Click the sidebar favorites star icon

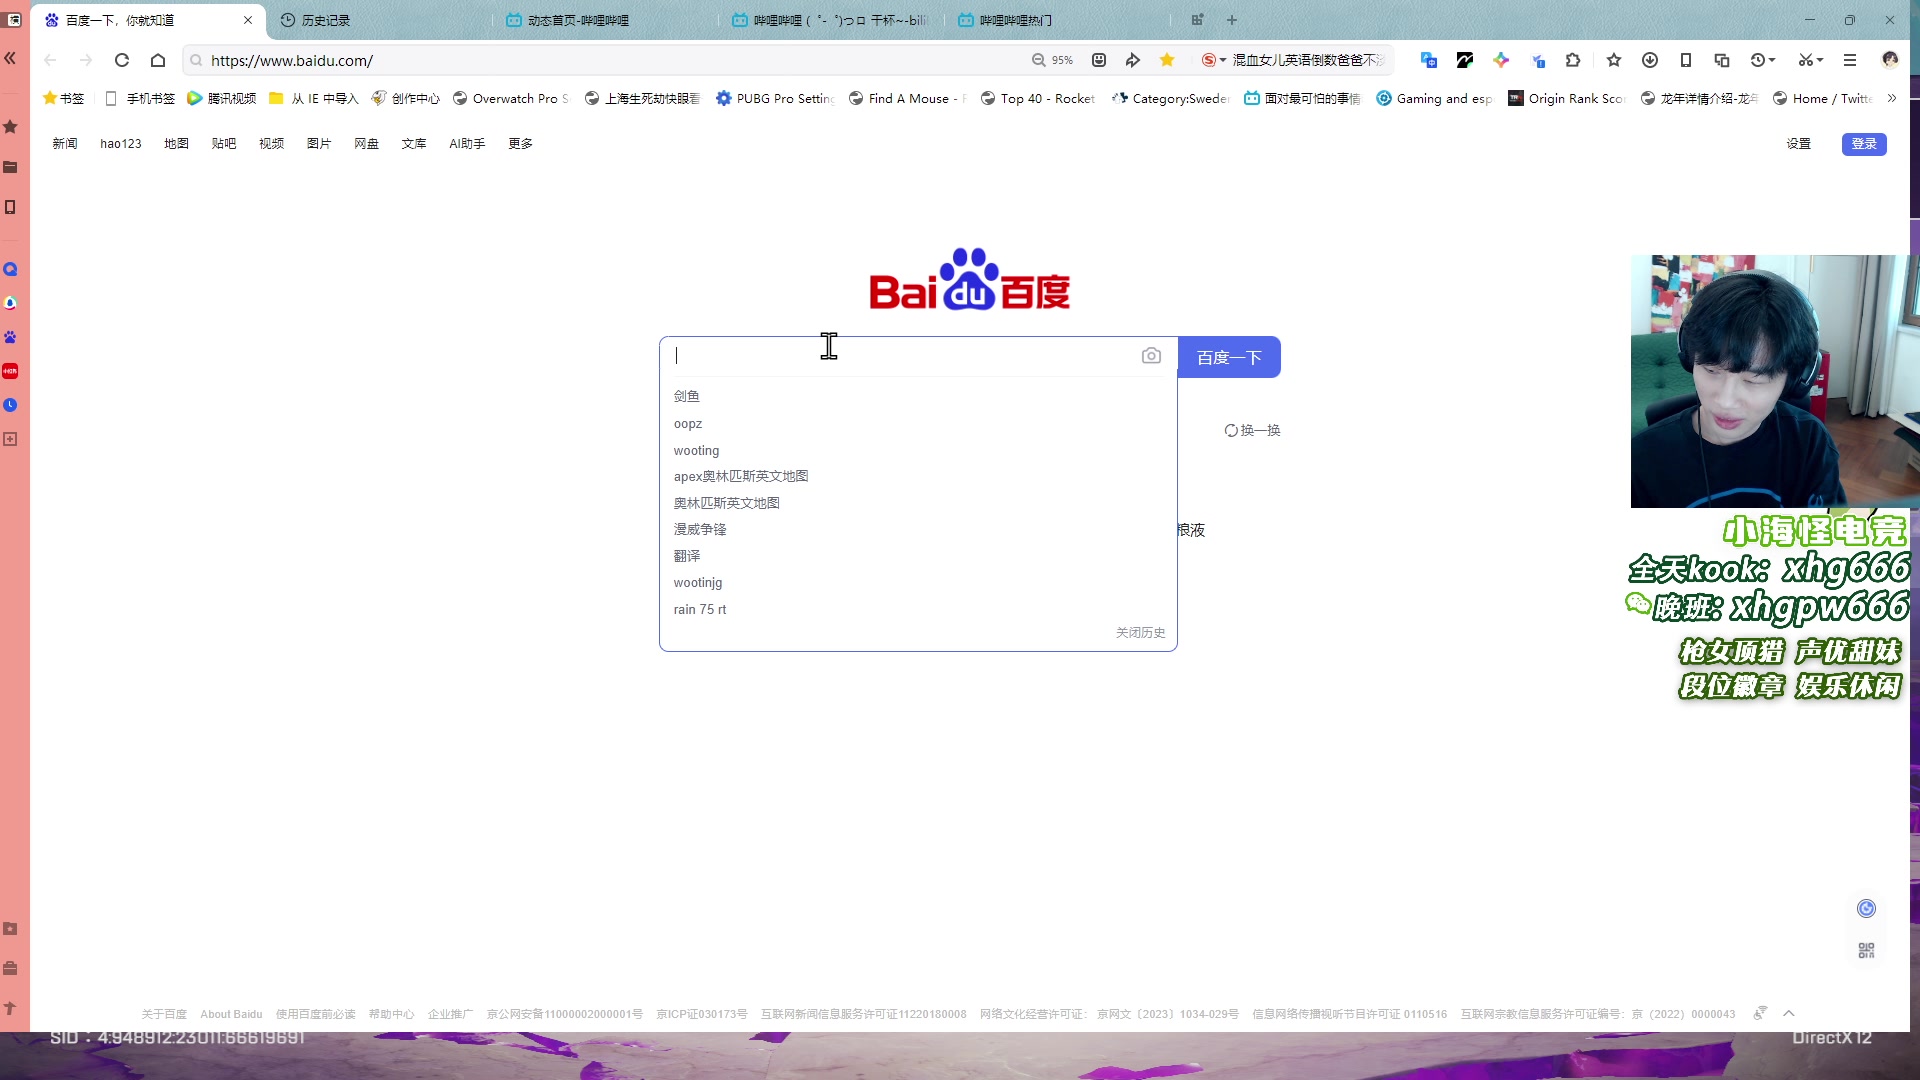tap(10, 127)
